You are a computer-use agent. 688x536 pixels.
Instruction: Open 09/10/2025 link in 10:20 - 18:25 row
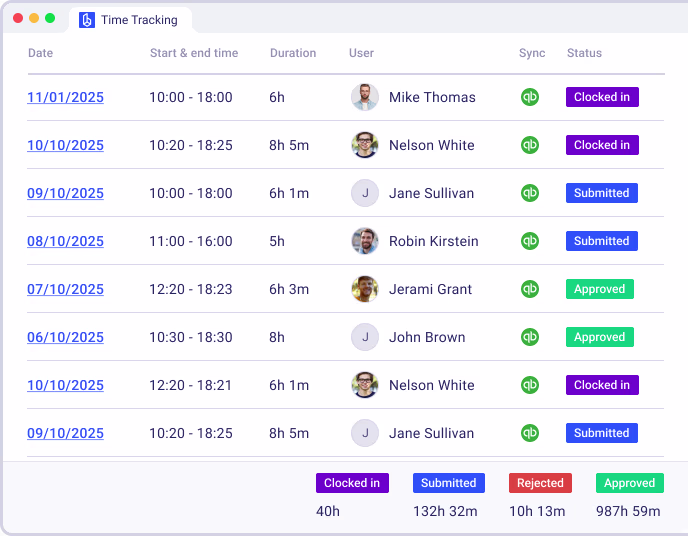coord(65,433)
